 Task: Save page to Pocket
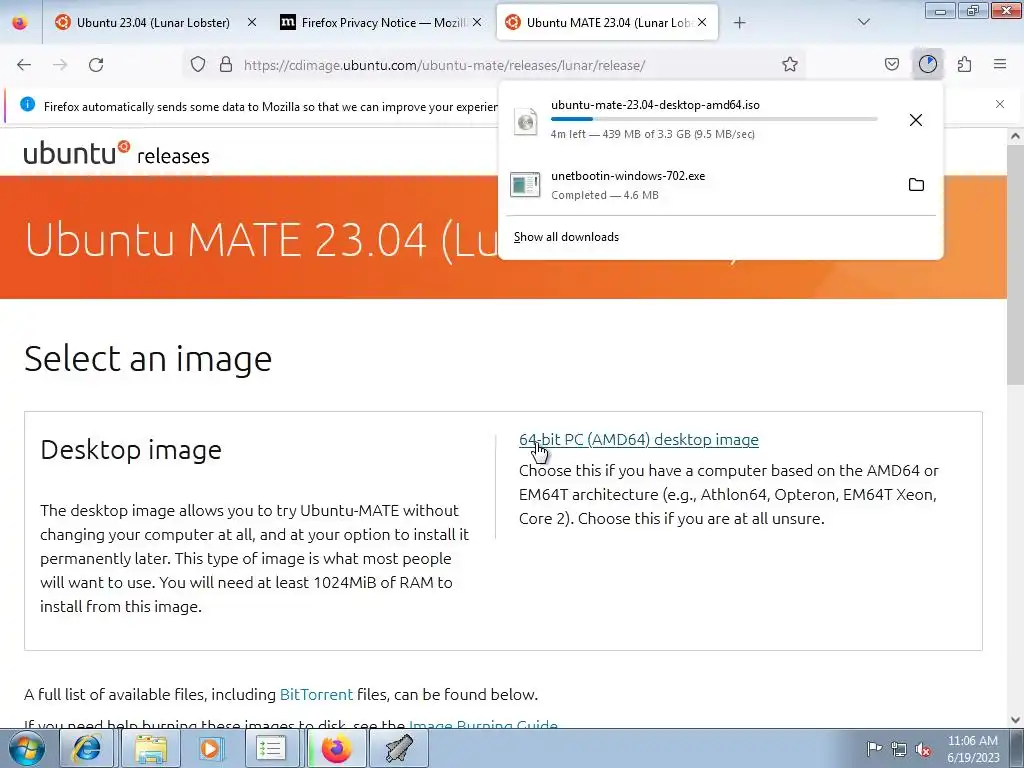[x=892, y=65]
